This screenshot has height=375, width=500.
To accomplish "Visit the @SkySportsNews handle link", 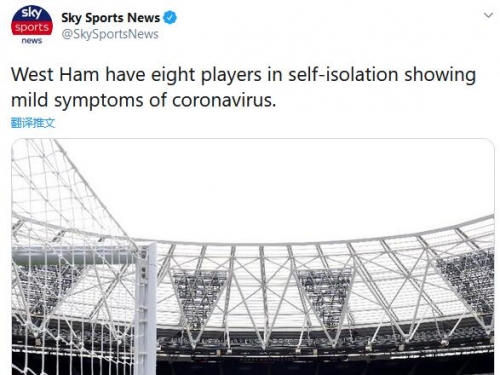I will [x=110, y=34].
